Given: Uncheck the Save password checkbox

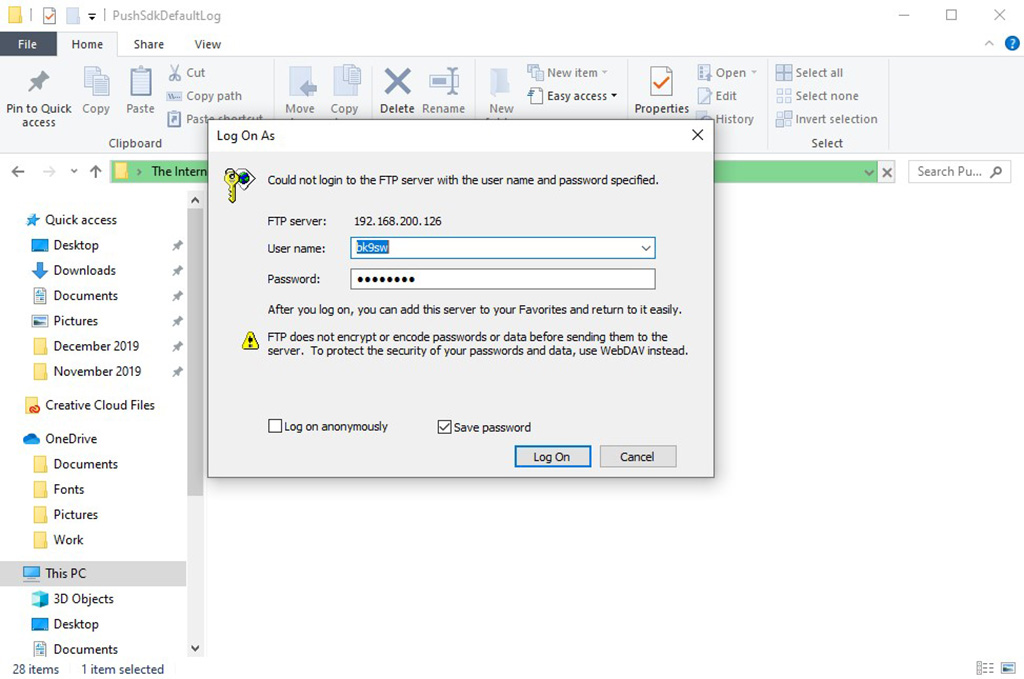Looking at the screenshot, I should coord(444,426).
